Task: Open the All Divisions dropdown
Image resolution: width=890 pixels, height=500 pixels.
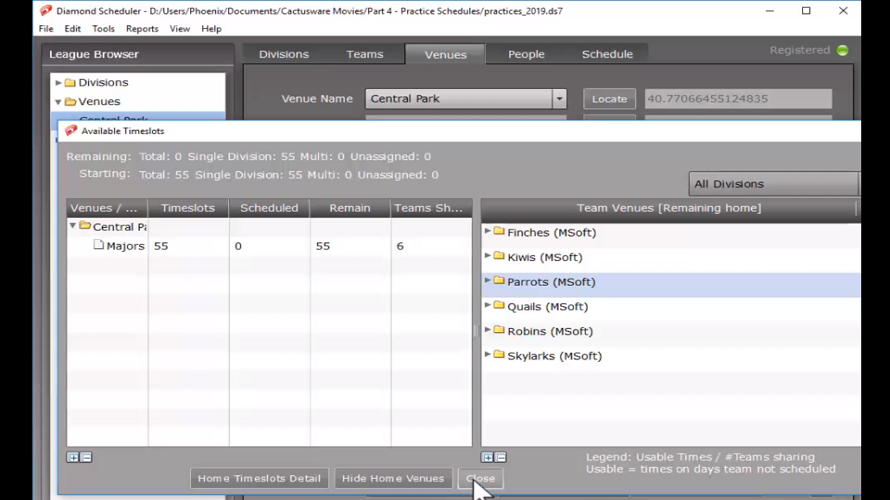Action: [773, 184]
